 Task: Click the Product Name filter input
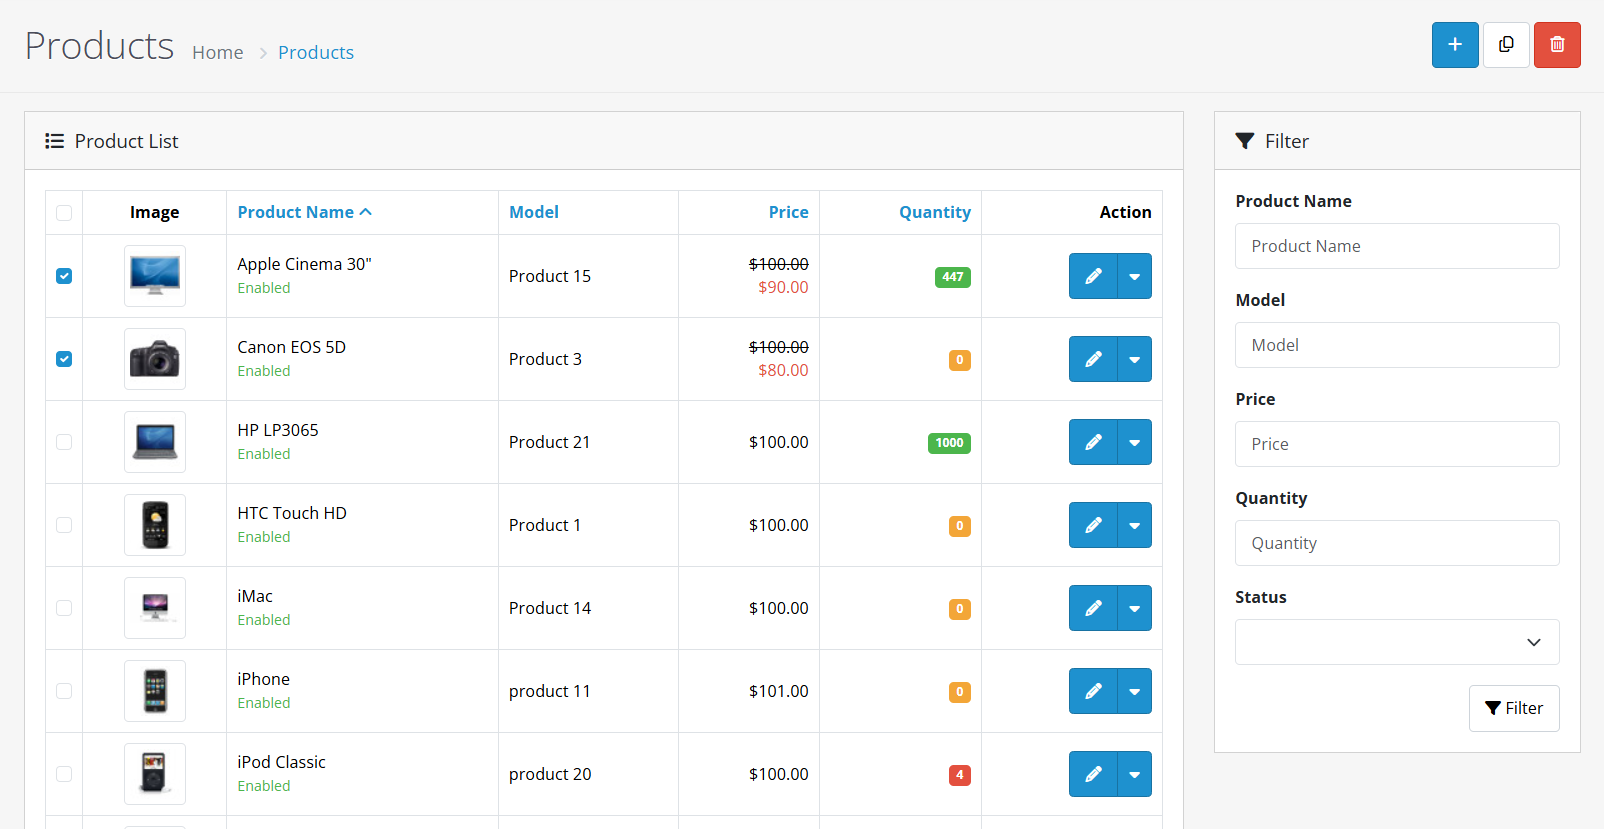point(1397,246)
